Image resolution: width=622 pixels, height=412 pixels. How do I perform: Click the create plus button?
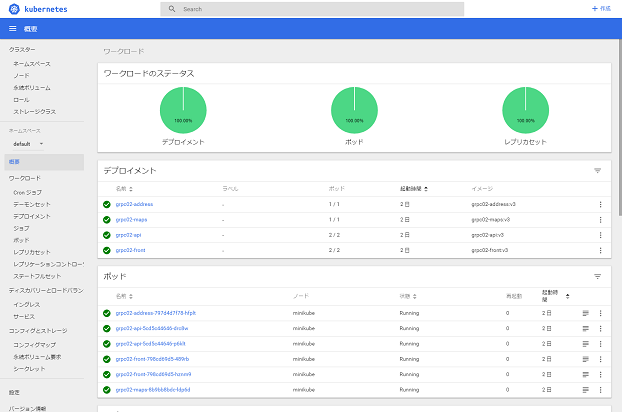click(x=601, y=8)
